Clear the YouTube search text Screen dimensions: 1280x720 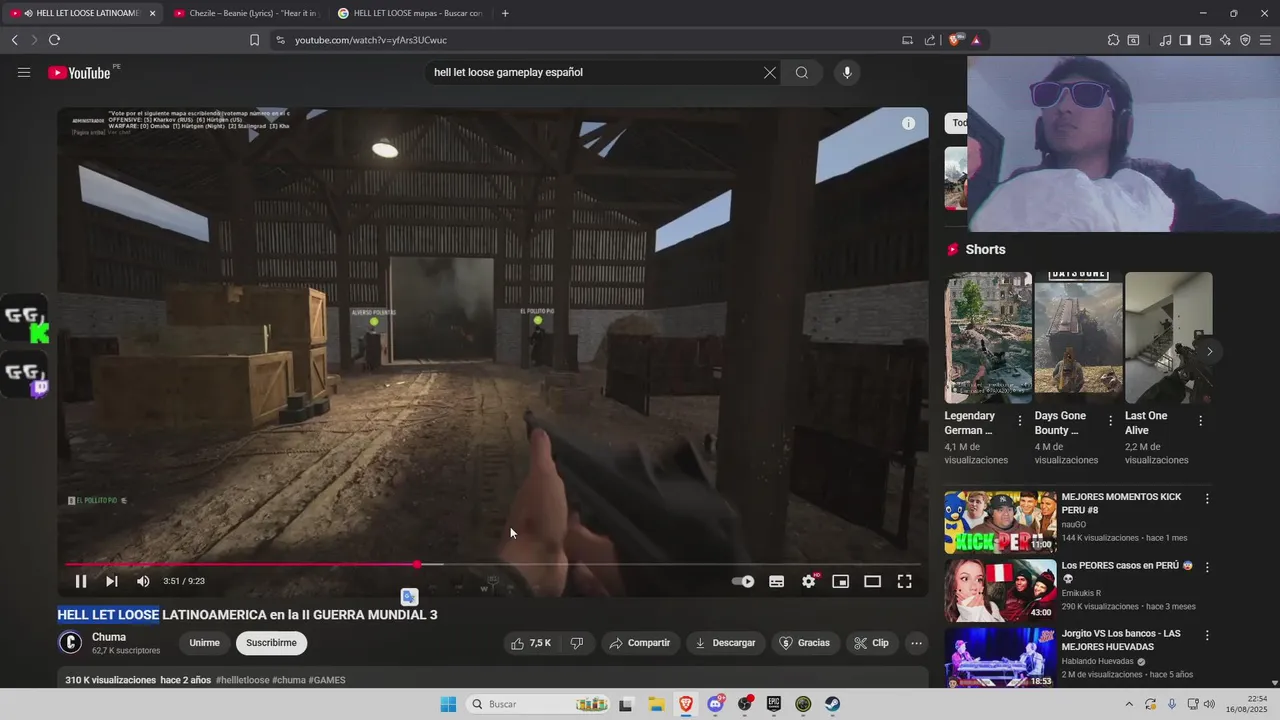(770, 72)
